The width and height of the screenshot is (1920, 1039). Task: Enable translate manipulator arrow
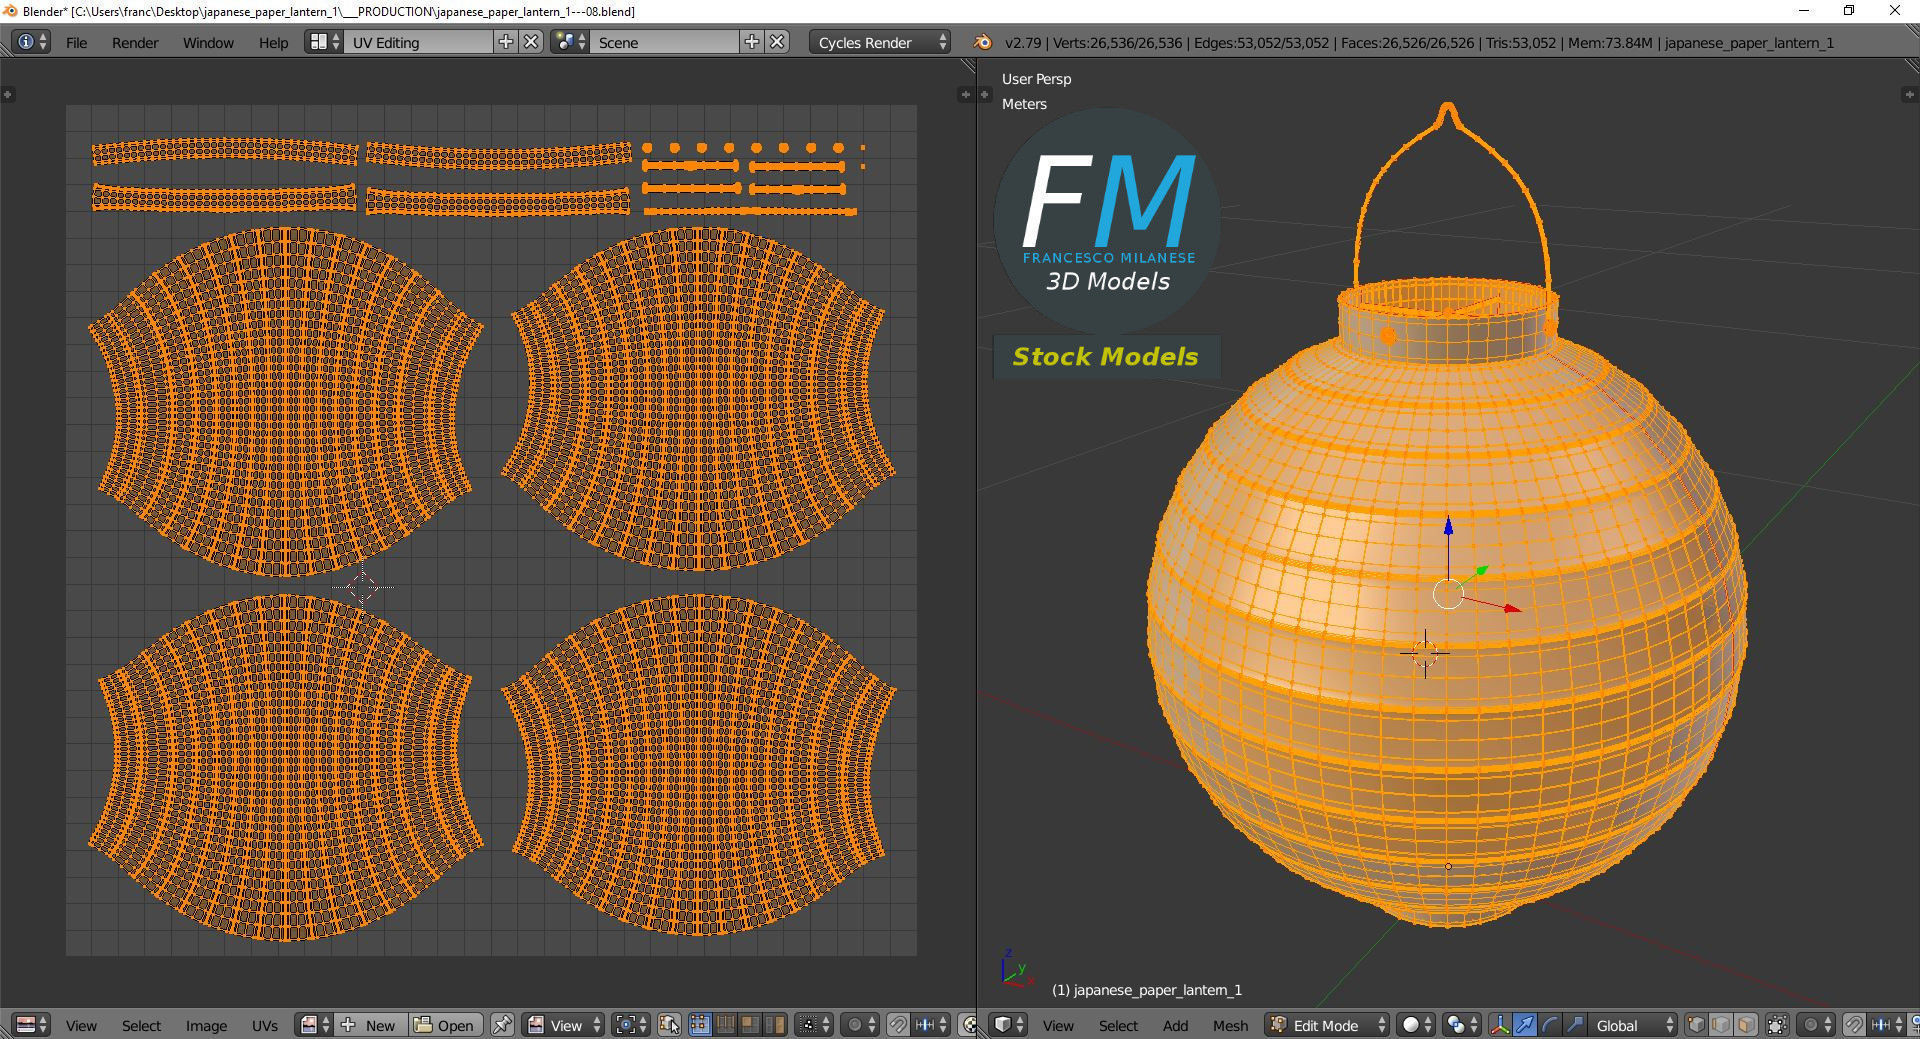pyautogui.click(x=1525, y=1025)
